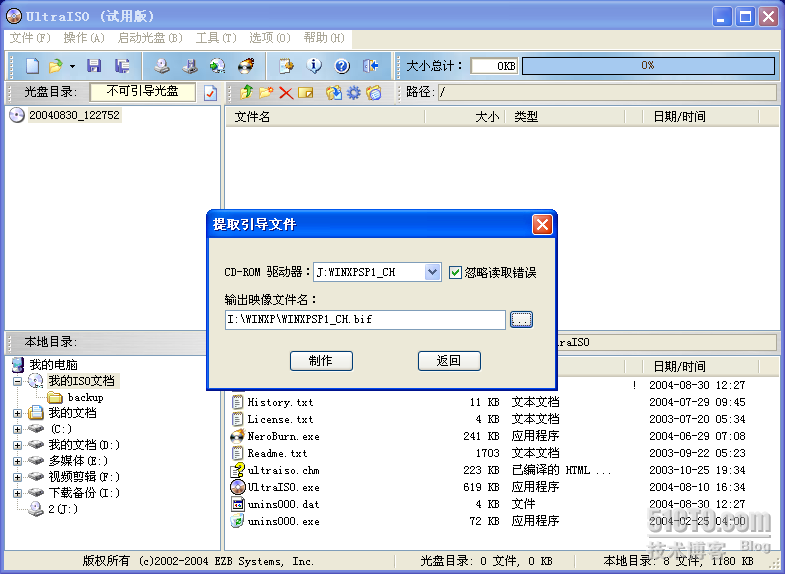Click the red X delete icon
785x574 pixels.
[x=286, y=93]
